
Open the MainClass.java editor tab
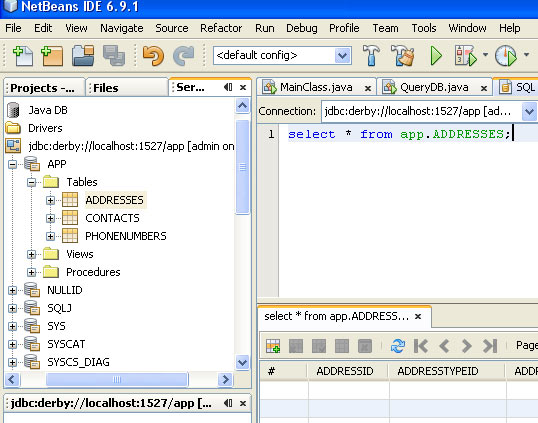click(316, 87)
